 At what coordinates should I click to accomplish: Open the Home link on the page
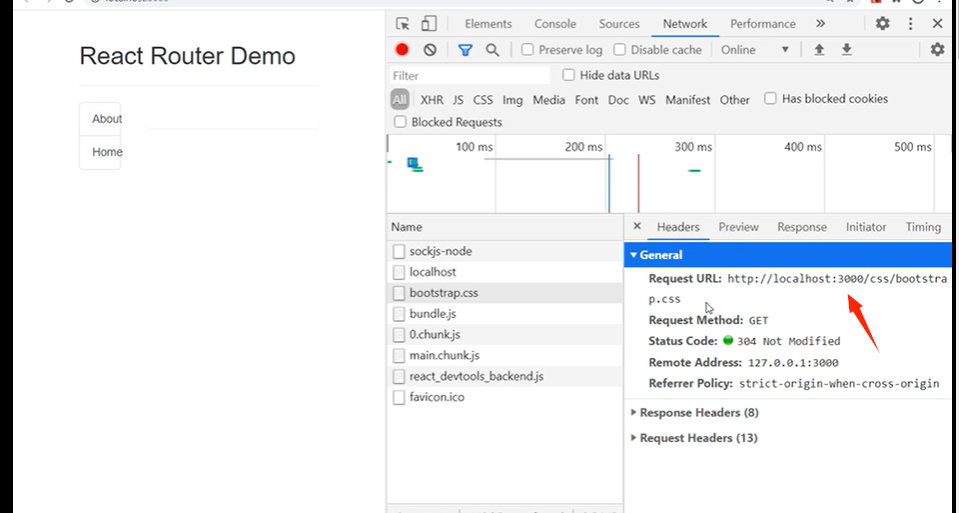(x=100, y=152)
